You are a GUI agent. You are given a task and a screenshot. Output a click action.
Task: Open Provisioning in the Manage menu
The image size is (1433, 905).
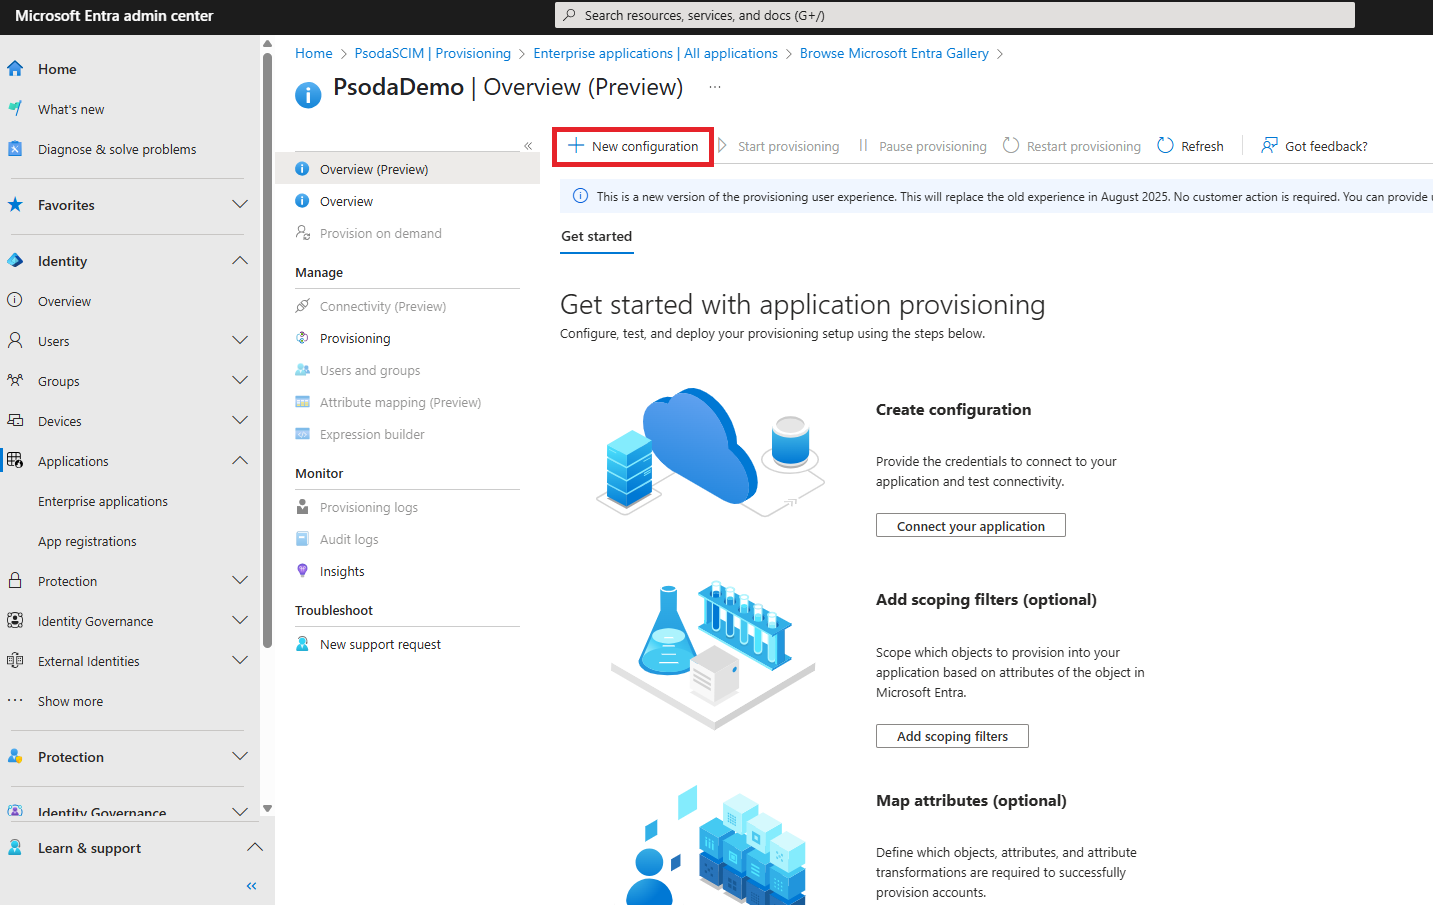click(x=355, y=339)
